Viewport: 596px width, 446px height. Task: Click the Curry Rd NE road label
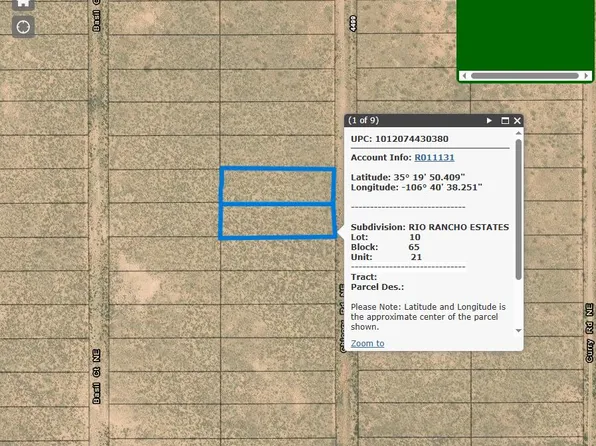tap(589, 333)
